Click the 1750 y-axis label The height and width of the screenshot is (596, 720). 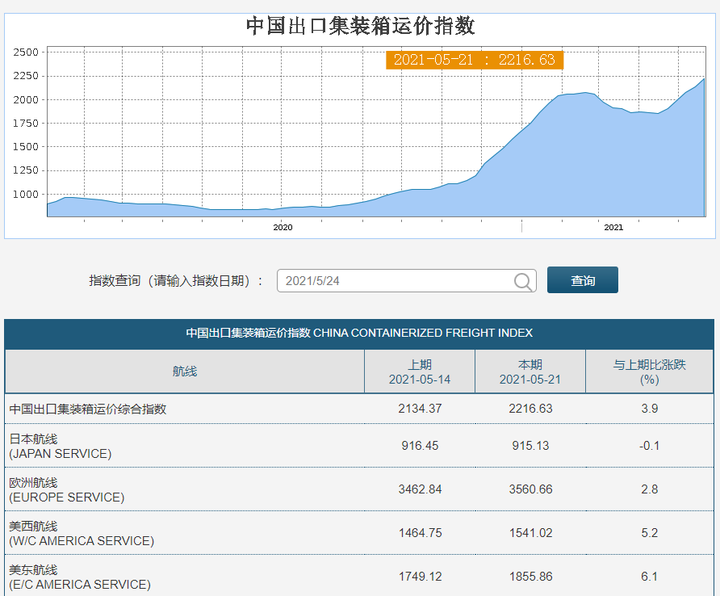[26, 123]
